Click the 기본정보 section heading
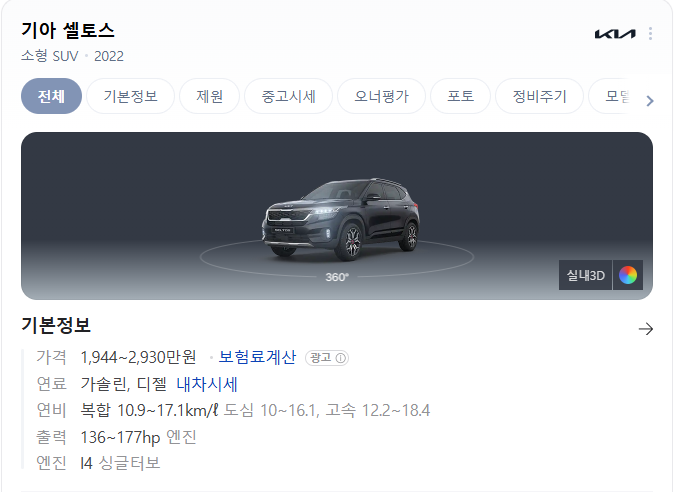This screenshot has height=492, width=676. [x=56, y=325]
